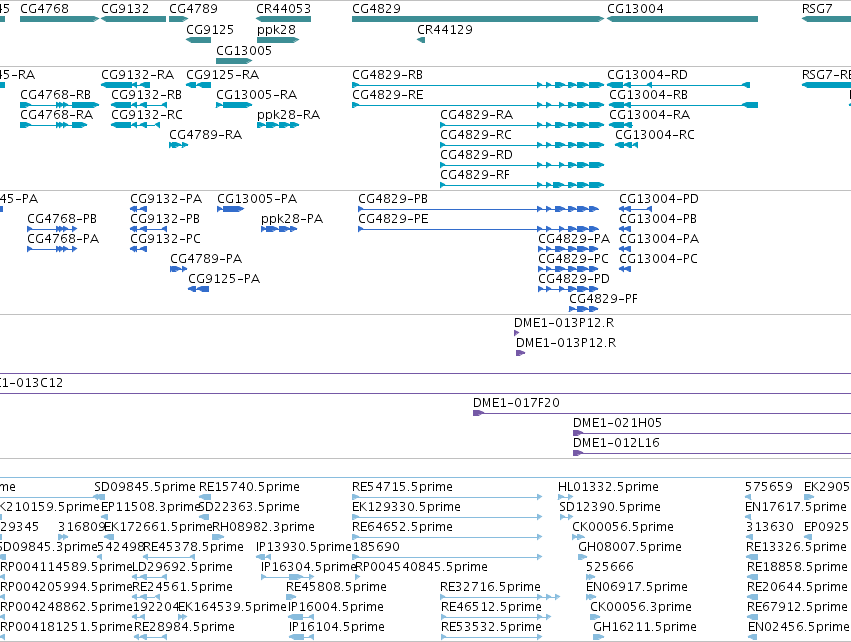Click the CG13004 gene label
851x642 pixels.
tap(635, 9)
